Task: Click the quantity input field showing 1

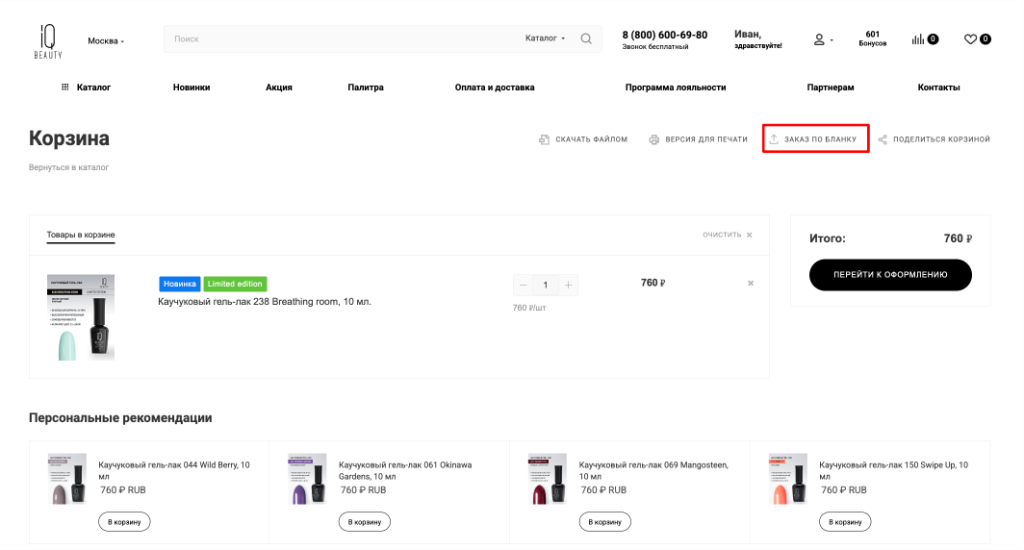Action: pos(545,285)
